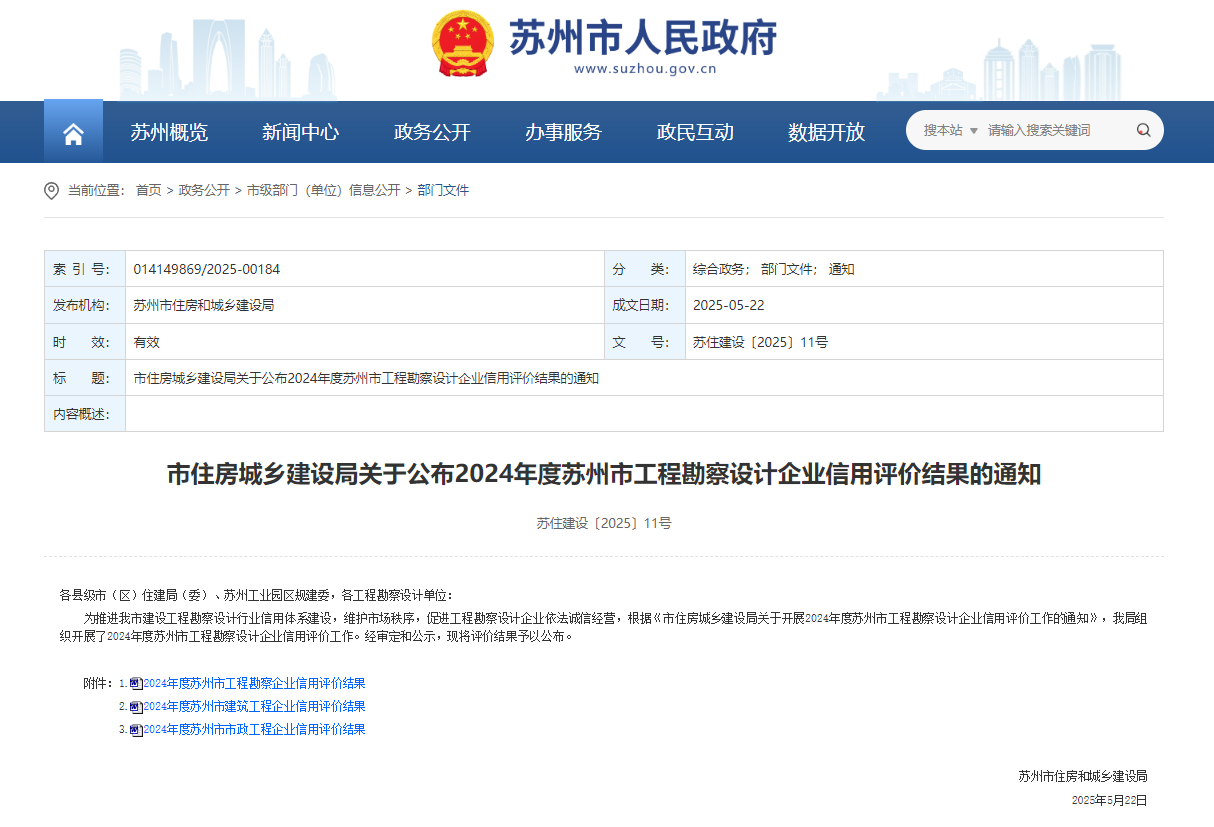This screenshot has height=827, width=1214.
Task: Download 2024年度苏州市市政工程企业信用评价结果 attachment
Action: (254, 730)
